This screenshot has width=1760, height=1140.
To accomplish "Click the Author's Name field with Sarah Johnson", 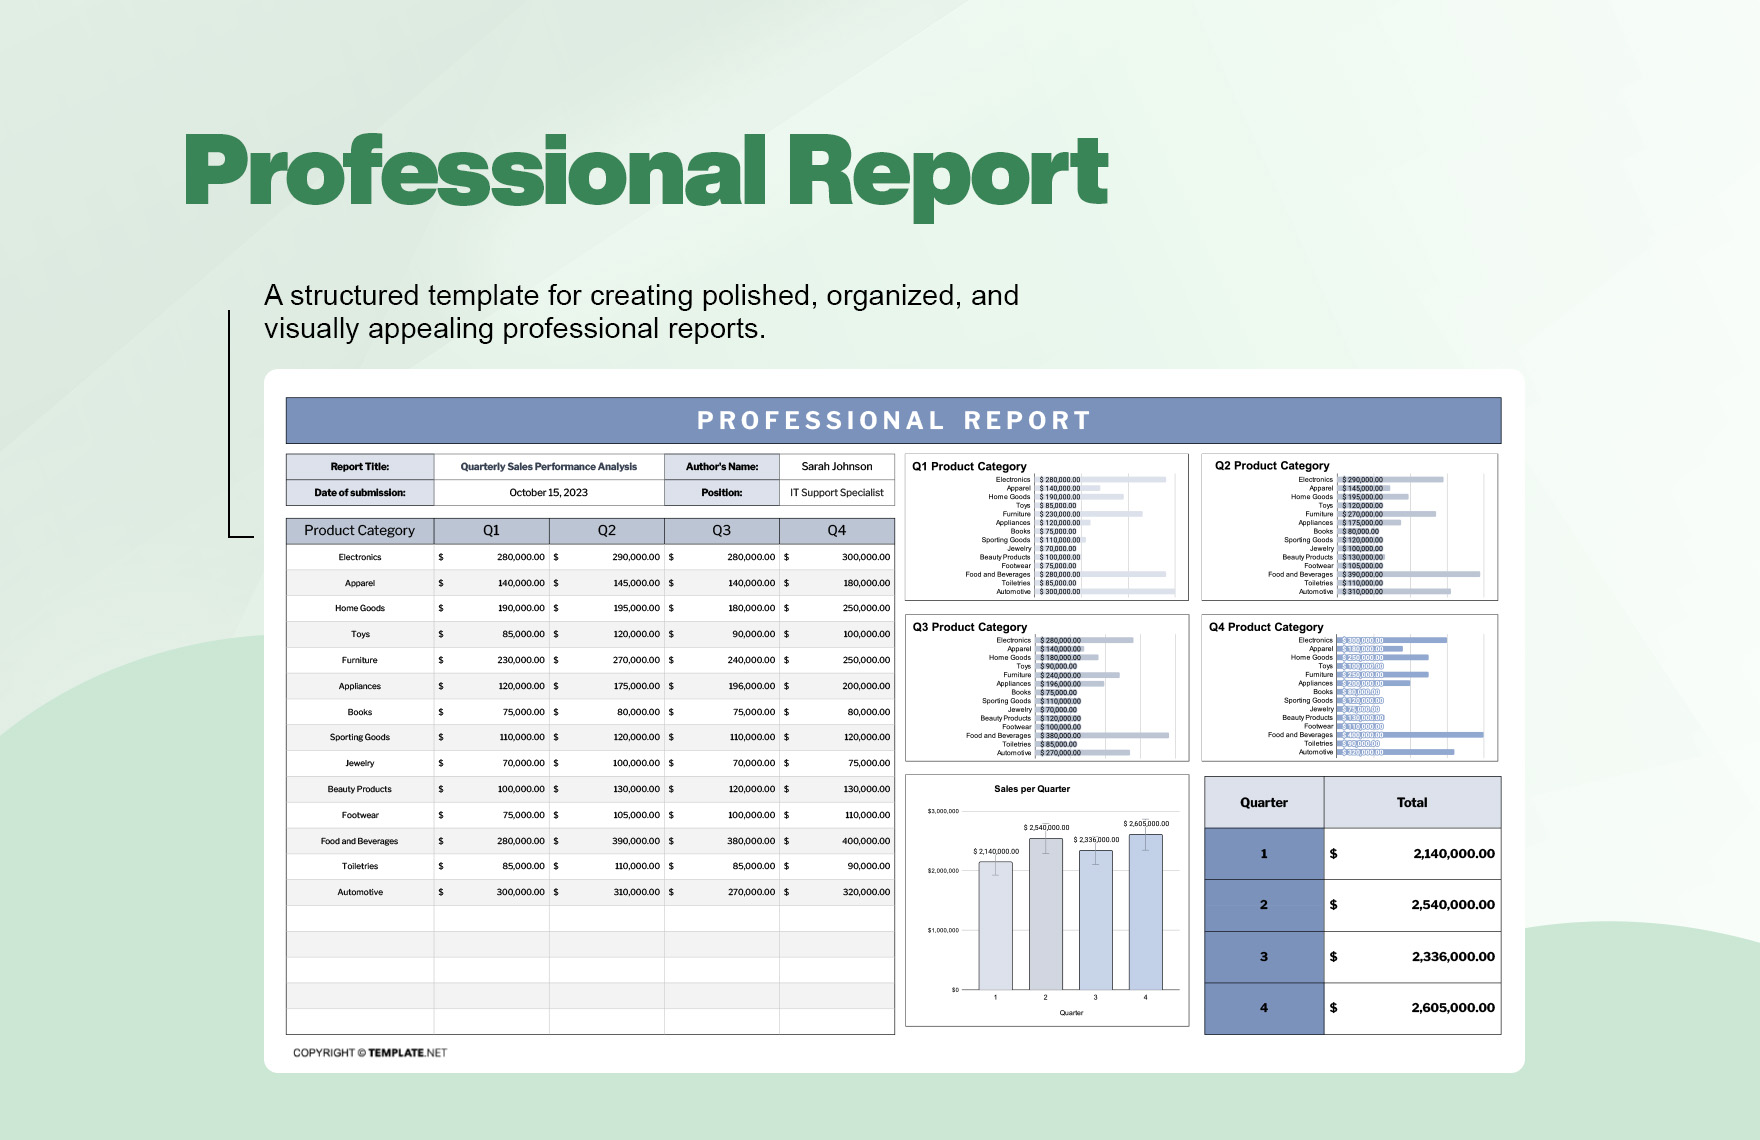I will tap(837, 466).
